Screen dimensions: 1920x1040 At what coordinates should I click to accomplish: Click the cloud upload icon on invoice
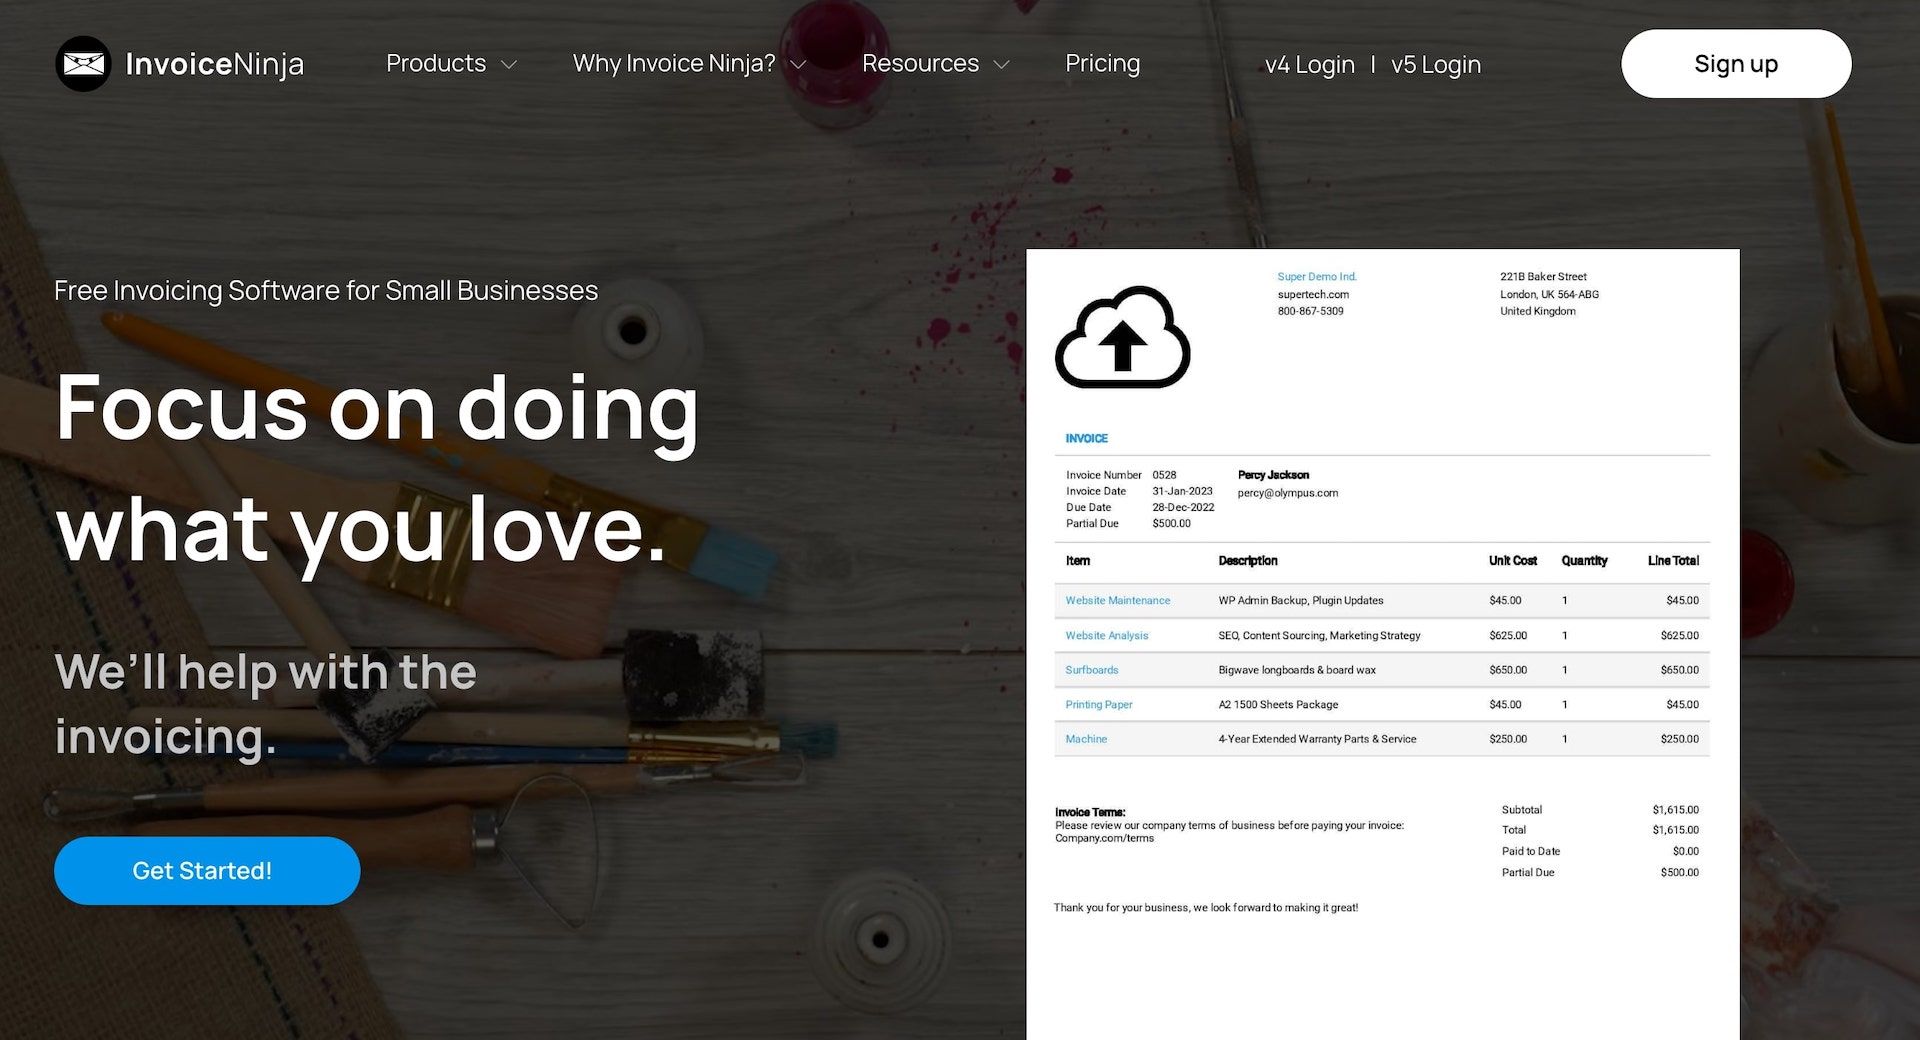[1122, 338]
